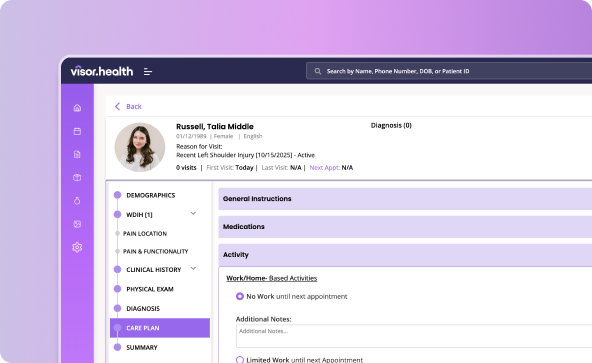Expand the General Instructions section

pyautogui.click(x=405, y=199)
